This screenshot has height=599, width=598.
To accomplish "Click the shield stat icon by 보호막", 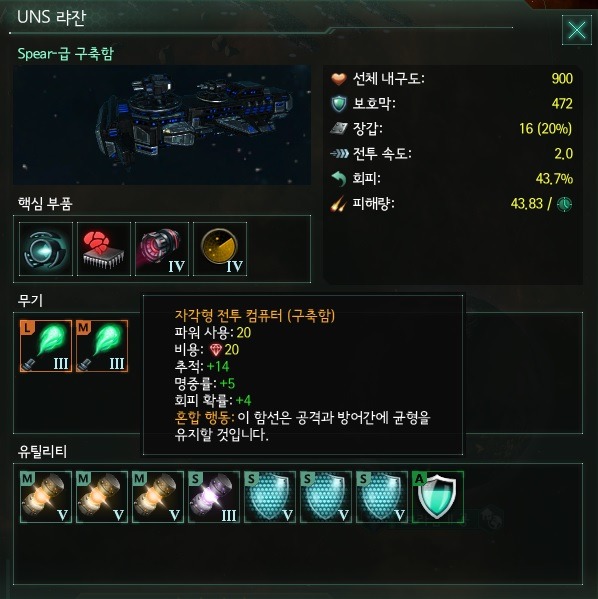I will pyautogui.click(x=339, y=104).
